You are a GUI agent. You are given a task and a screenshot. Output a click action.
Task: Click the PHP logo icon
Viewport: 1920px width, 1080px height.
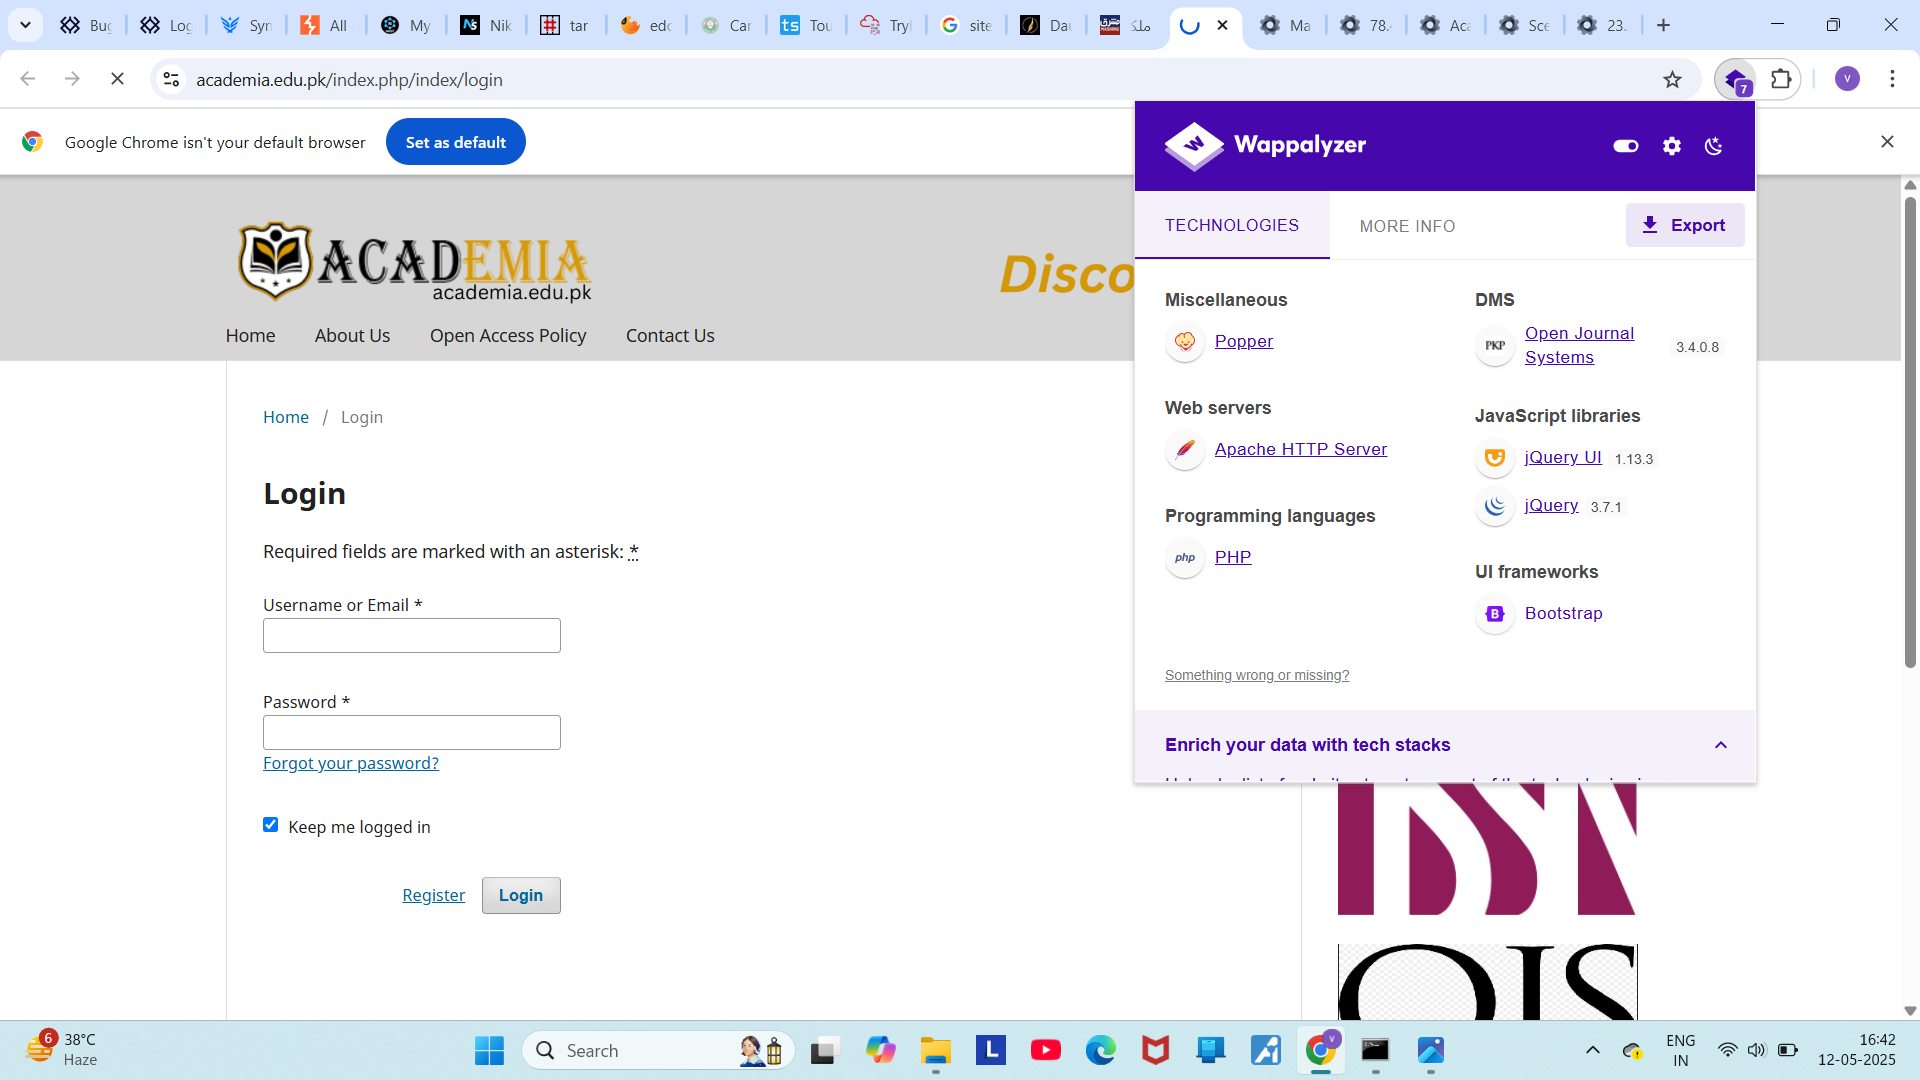[x=1185, y=558]
